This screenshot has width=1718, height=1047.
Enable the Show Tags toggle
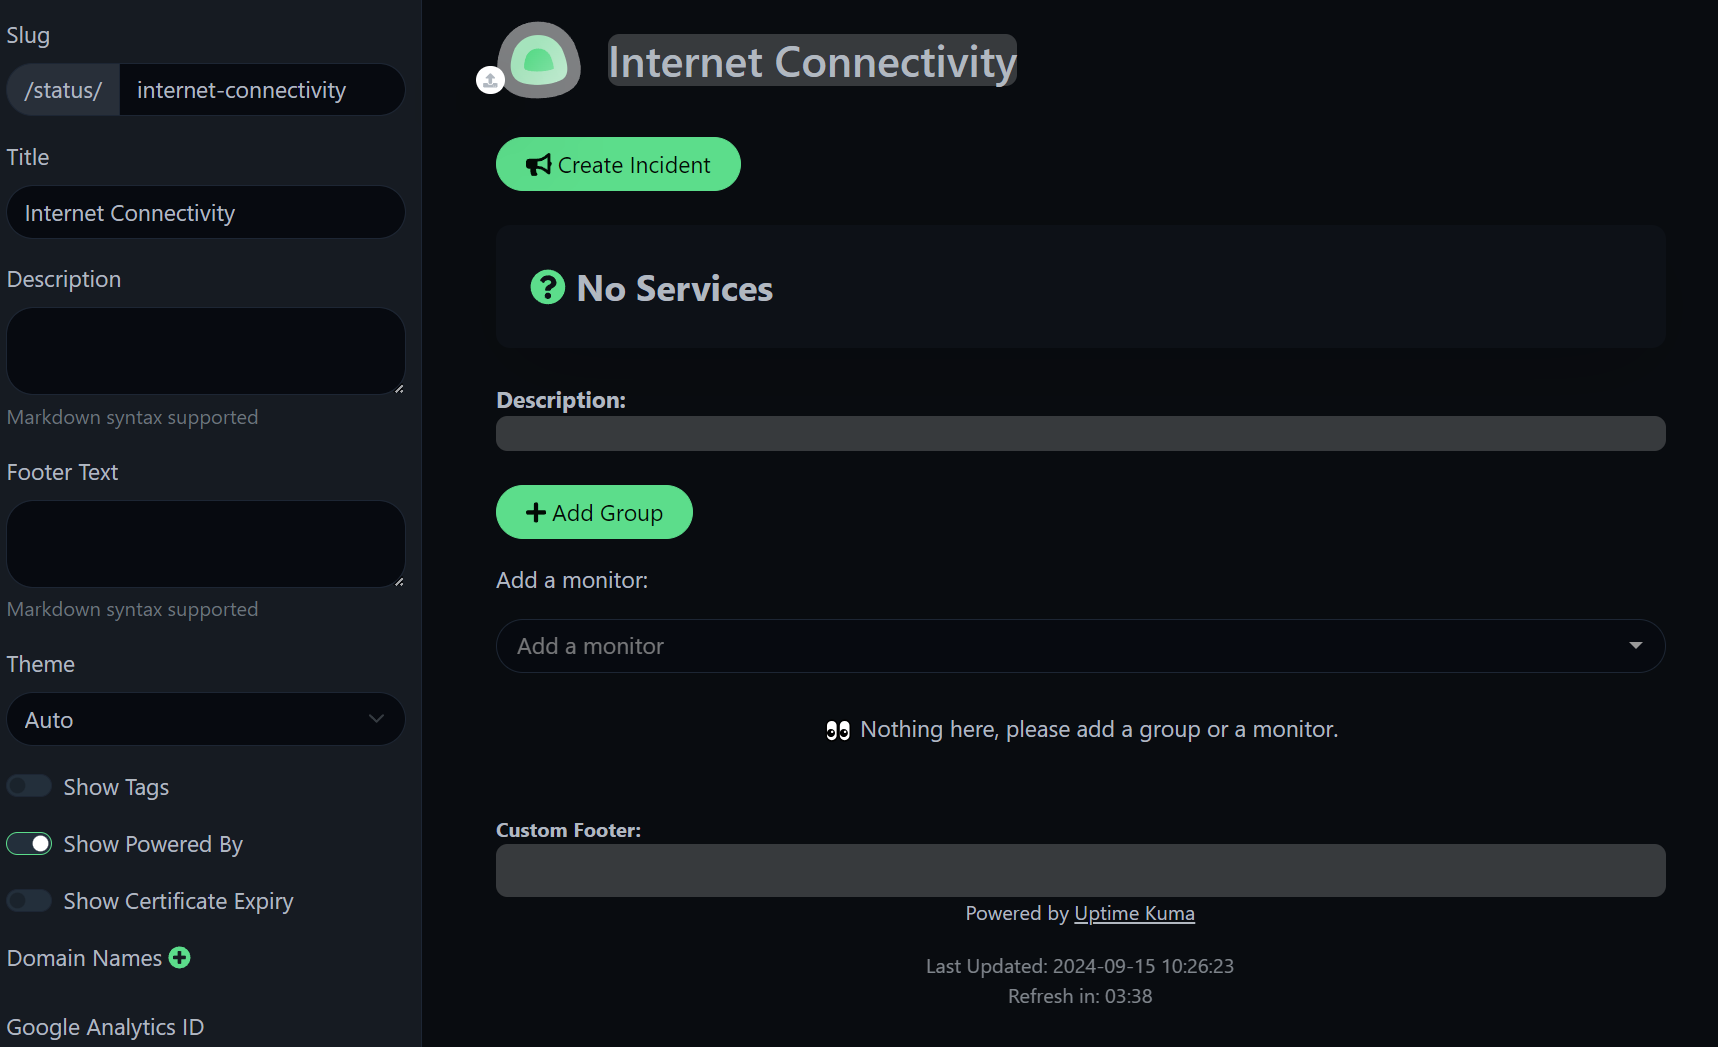click(x=29, y=787)
